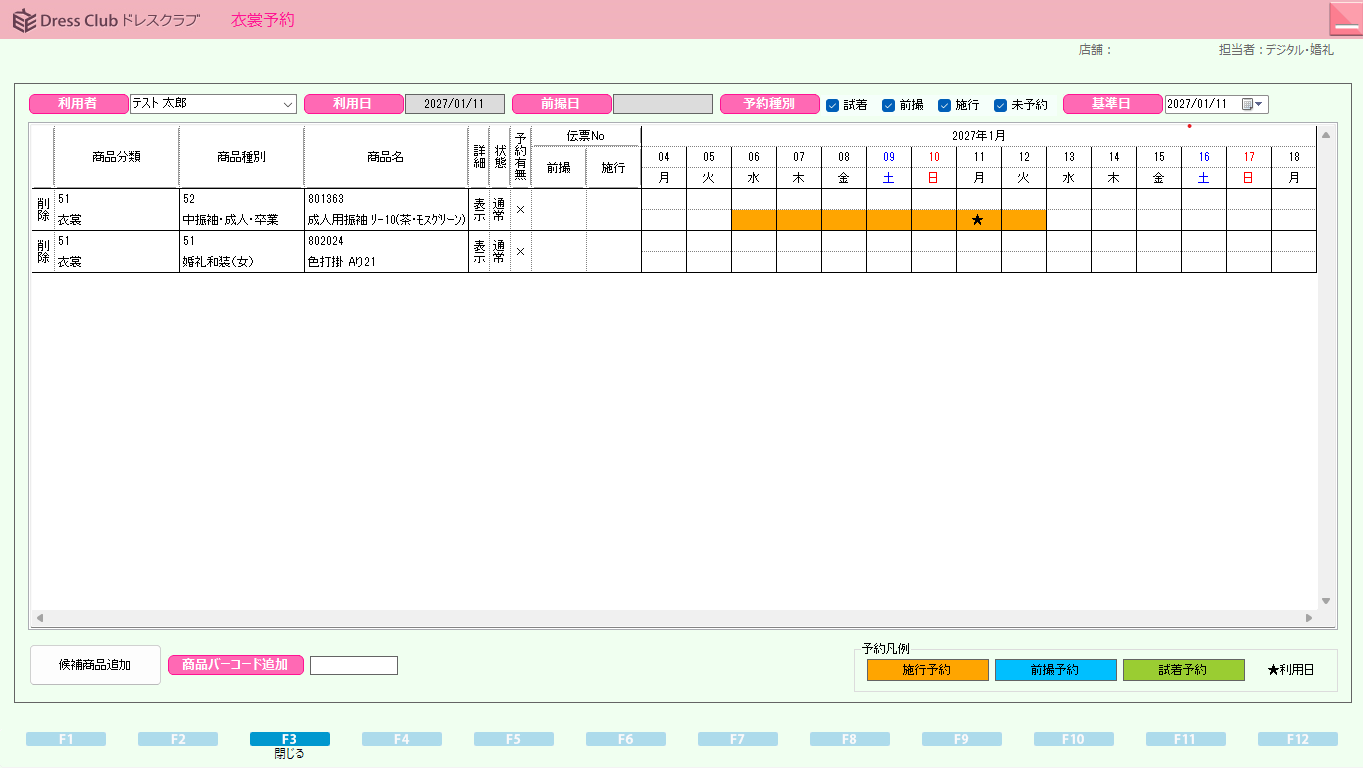Screen dimensions: 1363x768
Task: Click the 利用日 pink label
Action: [x=353, y=104]
